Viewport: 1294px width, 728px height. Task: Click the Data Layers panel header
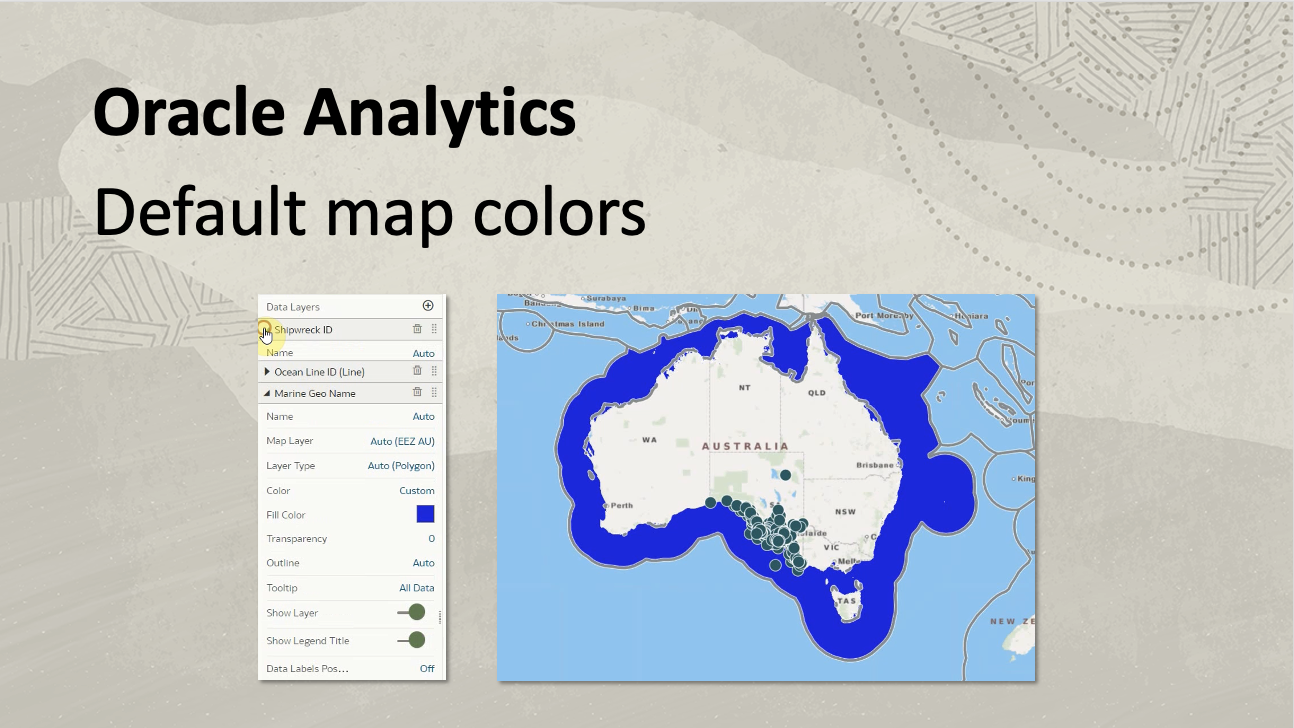coord(294,306)
